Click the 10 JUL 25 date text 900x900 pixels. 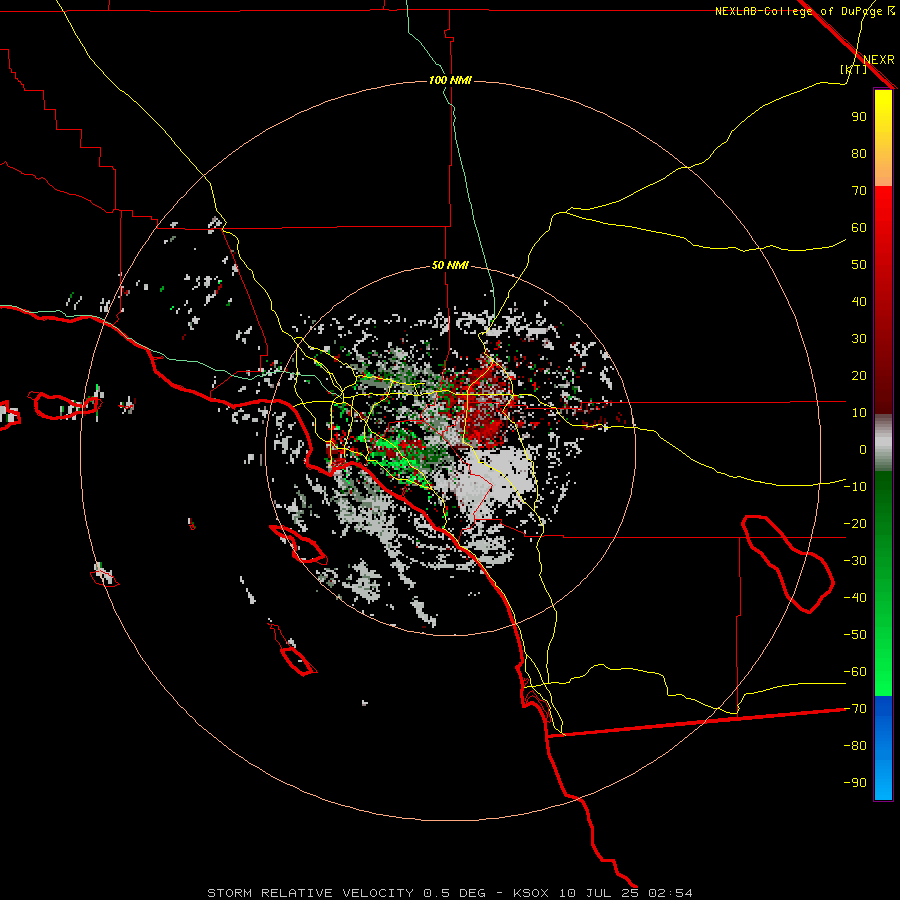click(x=599, y=893)
